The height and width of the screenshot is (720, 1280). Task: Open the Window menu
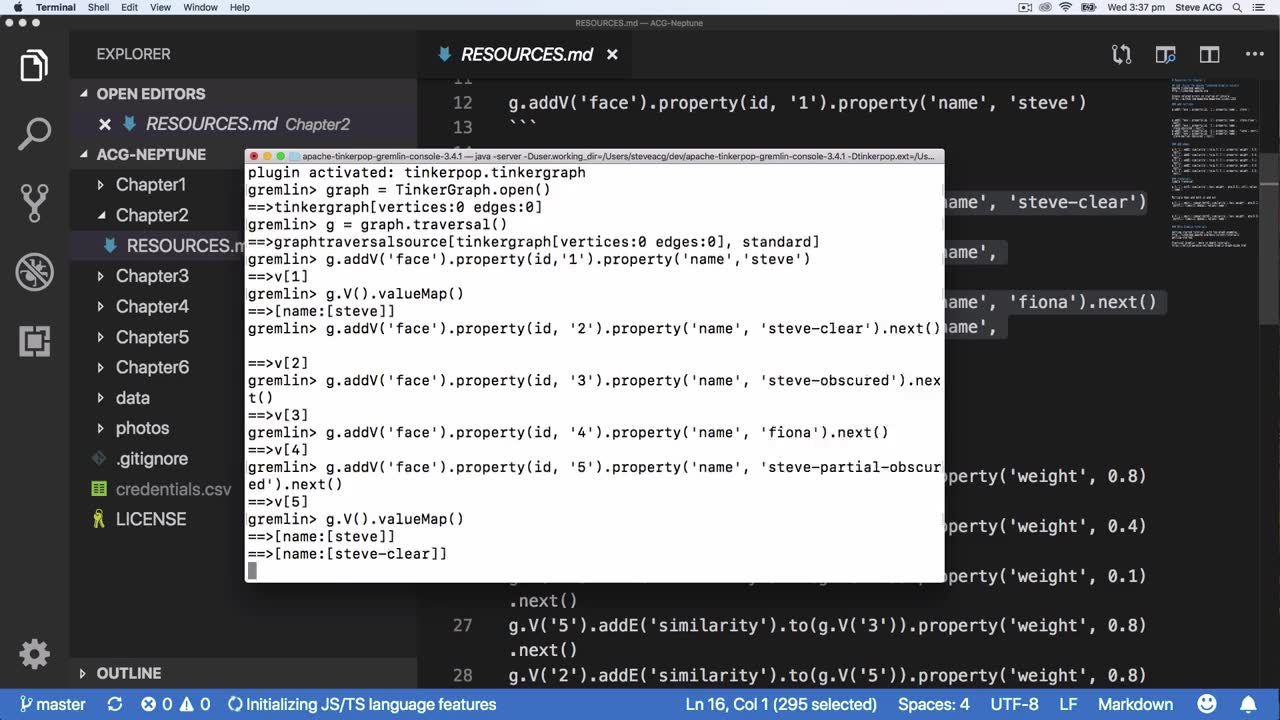[x=201, y=7]
